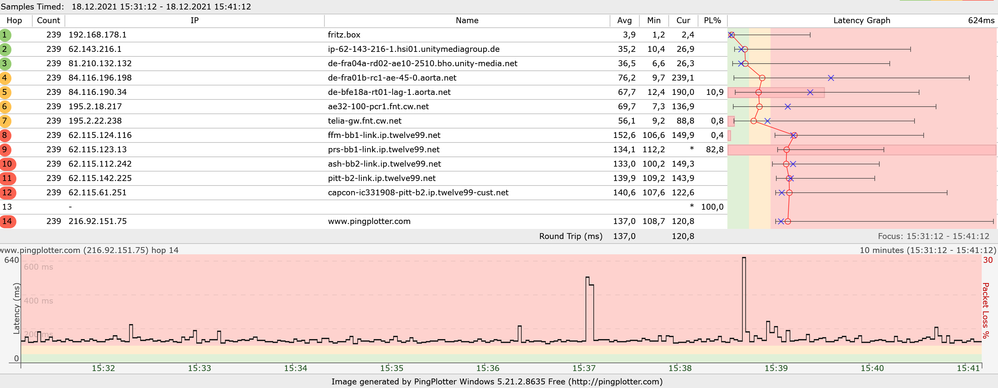Click the red hop 9 circle icon
The image size is (998, 388).
point(6,149)
